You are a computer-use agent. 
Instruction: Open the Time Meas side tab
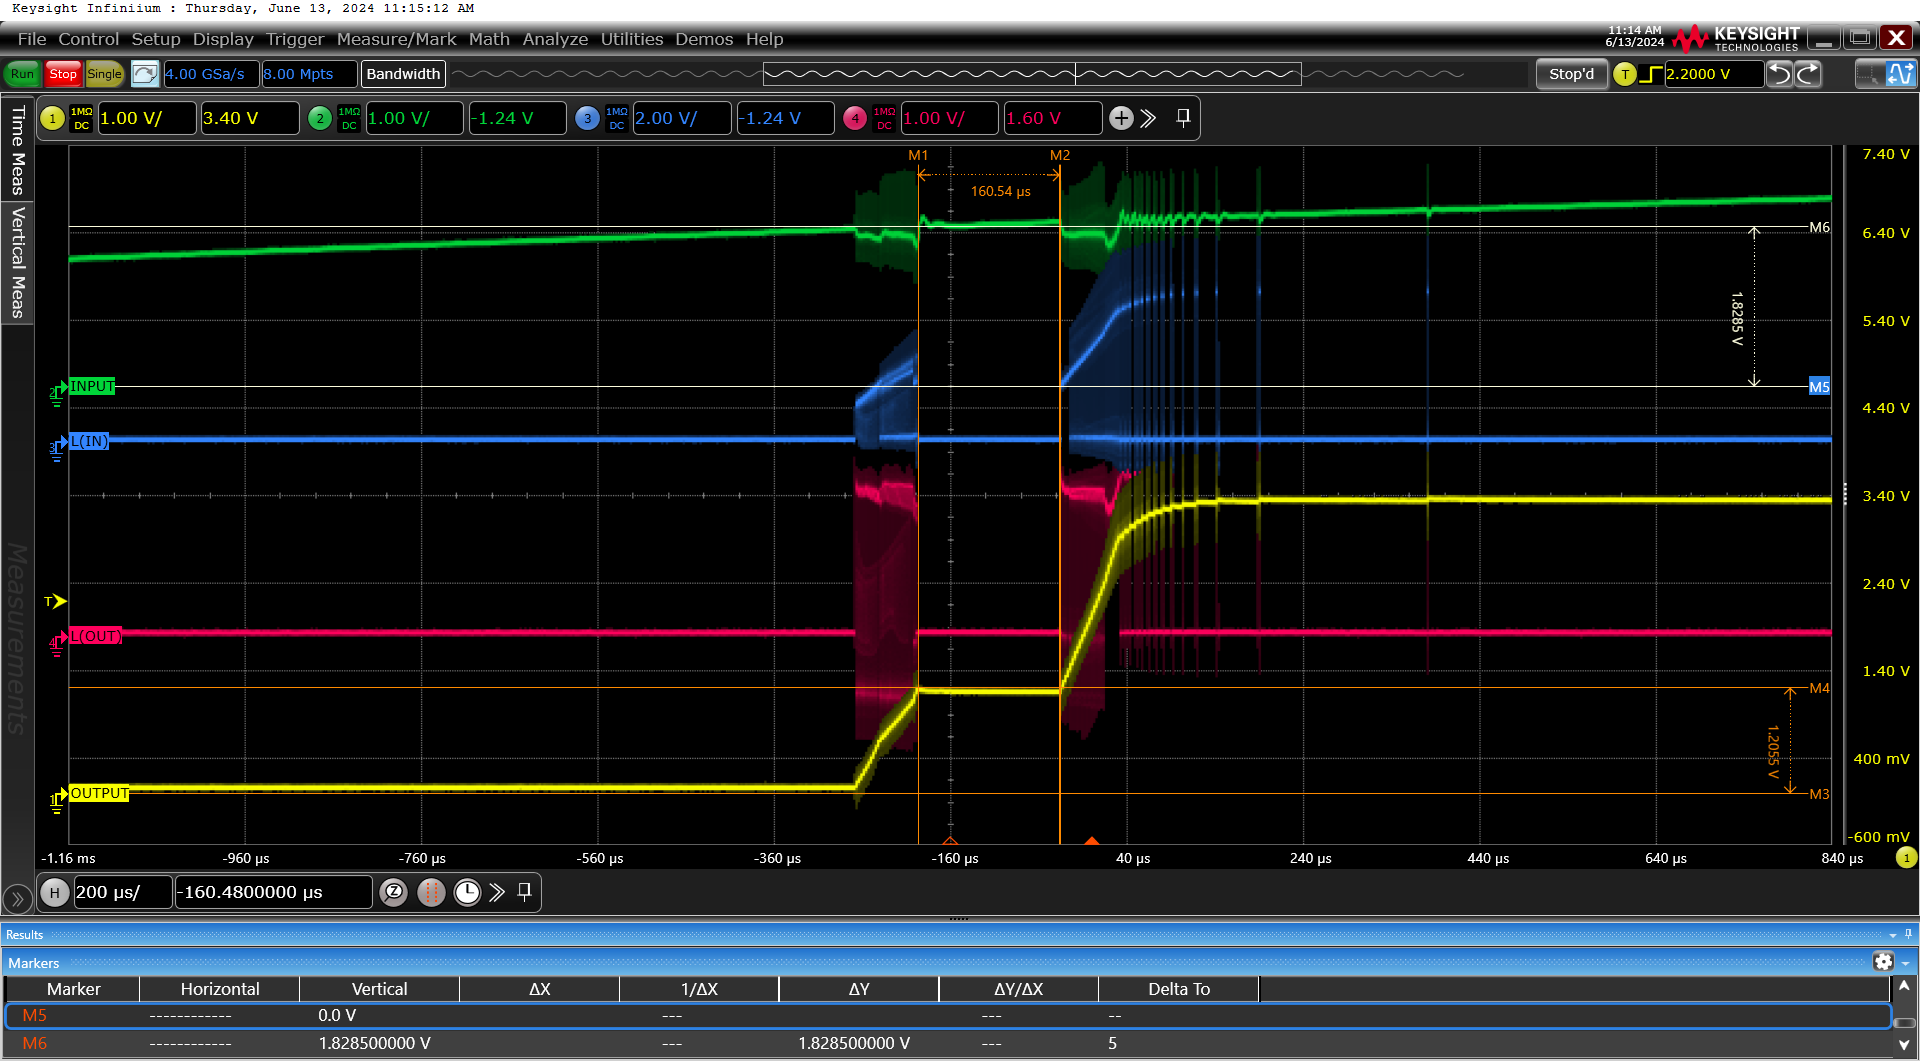click(17, 149)
